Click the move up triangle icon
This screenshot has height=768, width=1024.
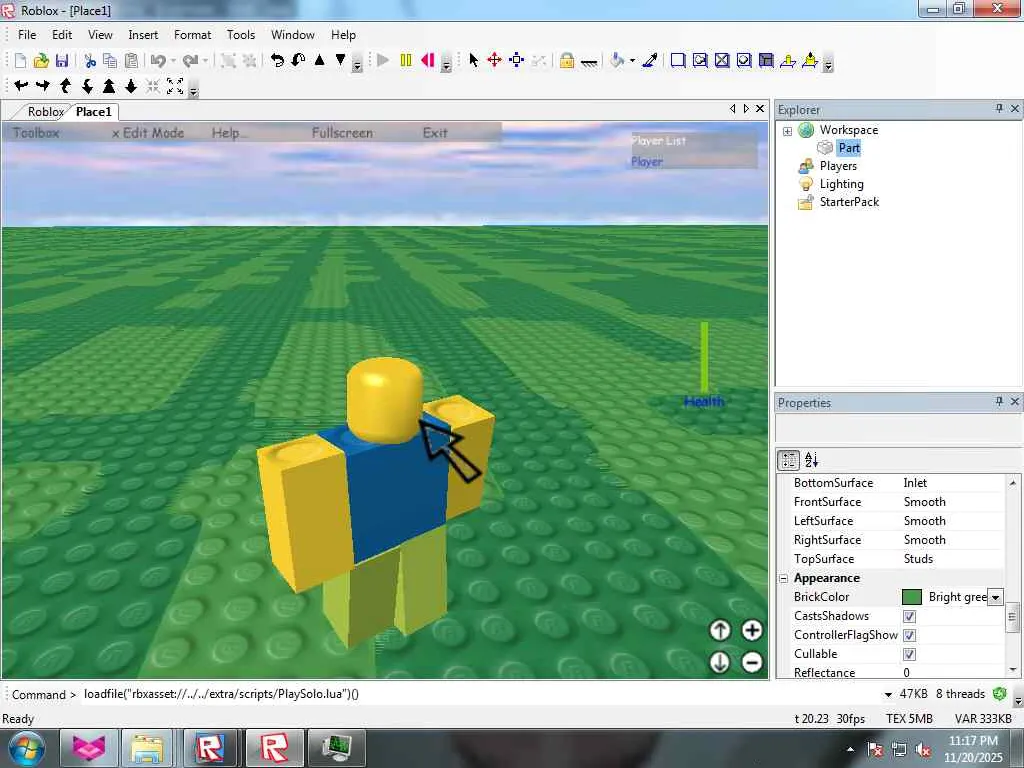pos(319,60)
